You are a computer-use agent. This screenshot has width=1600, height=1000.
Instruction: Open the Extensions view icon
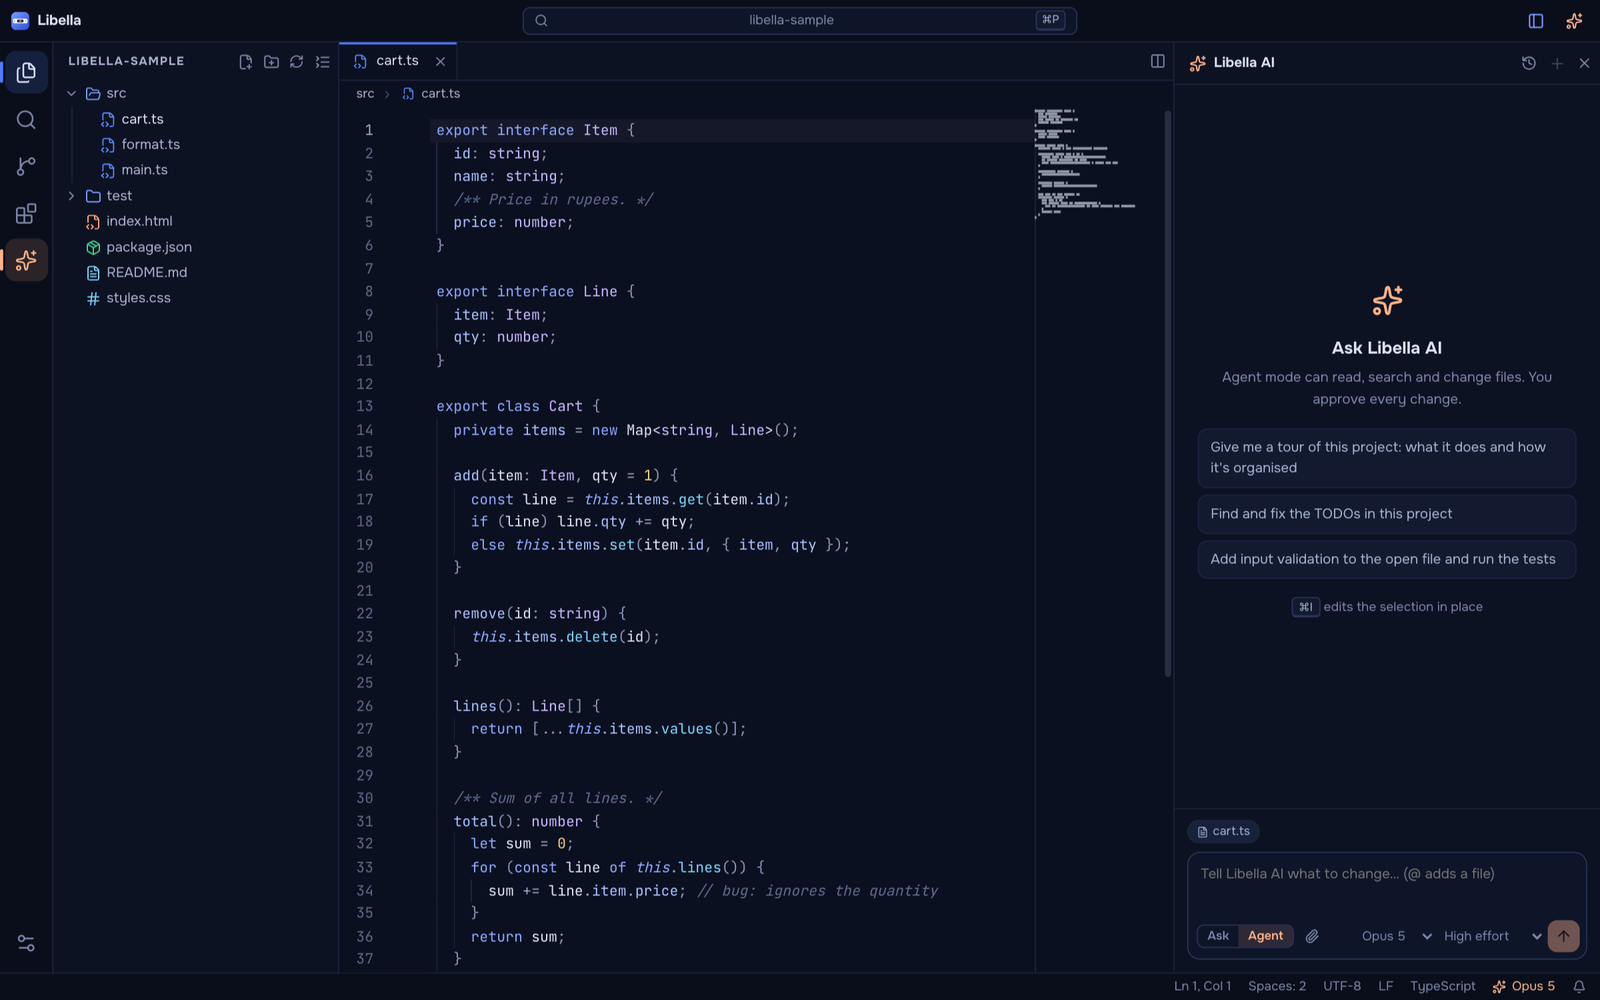pos(26,214)
